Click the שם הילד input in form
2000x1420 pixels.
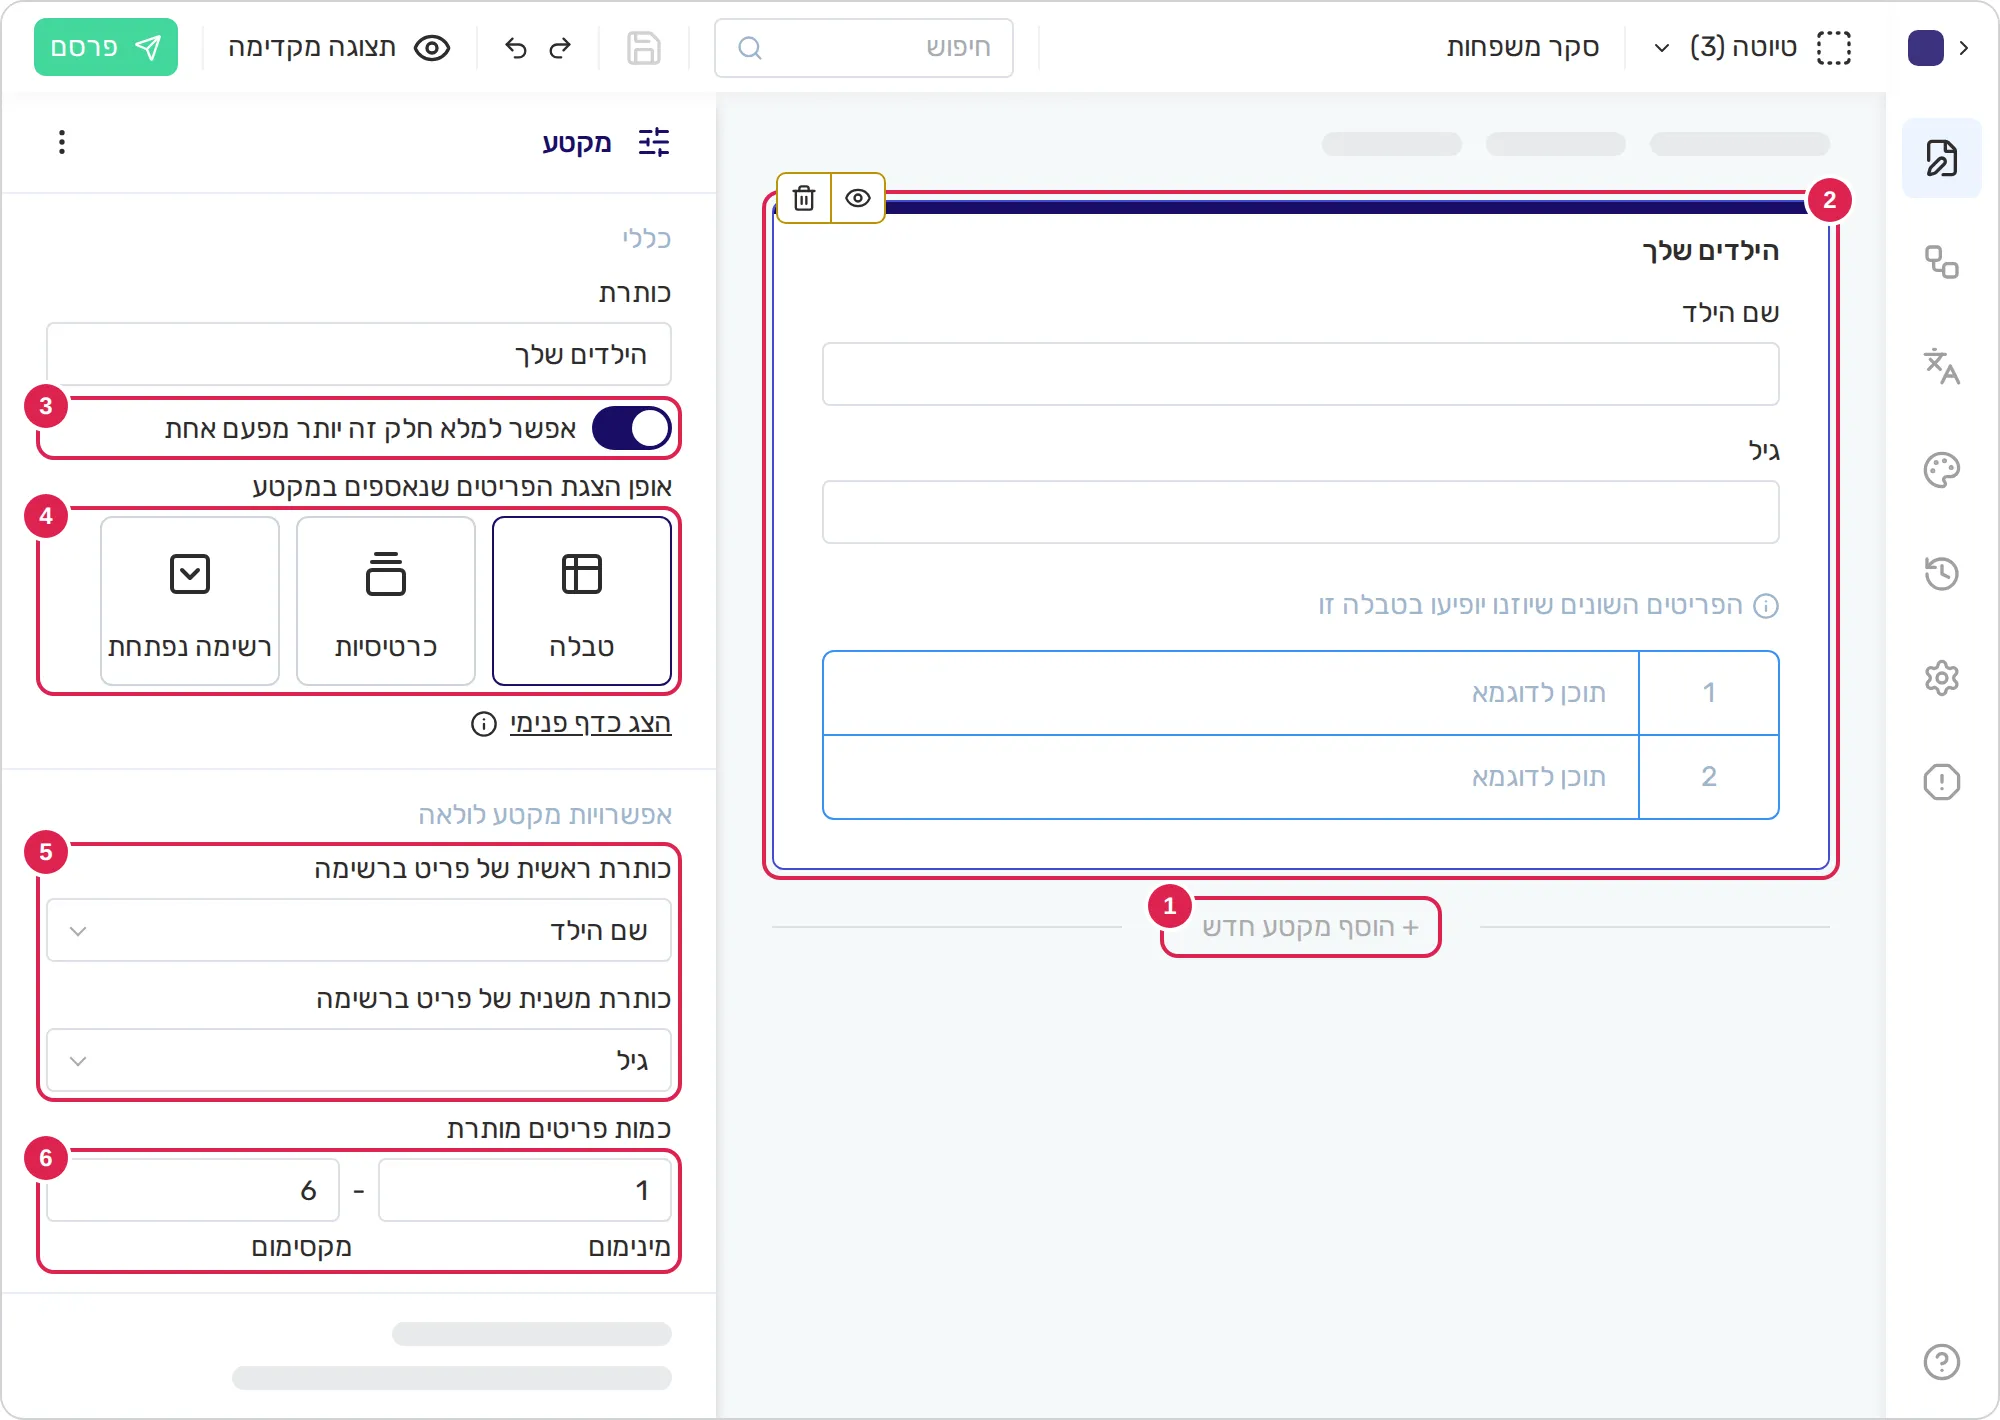coord(1301,374)
